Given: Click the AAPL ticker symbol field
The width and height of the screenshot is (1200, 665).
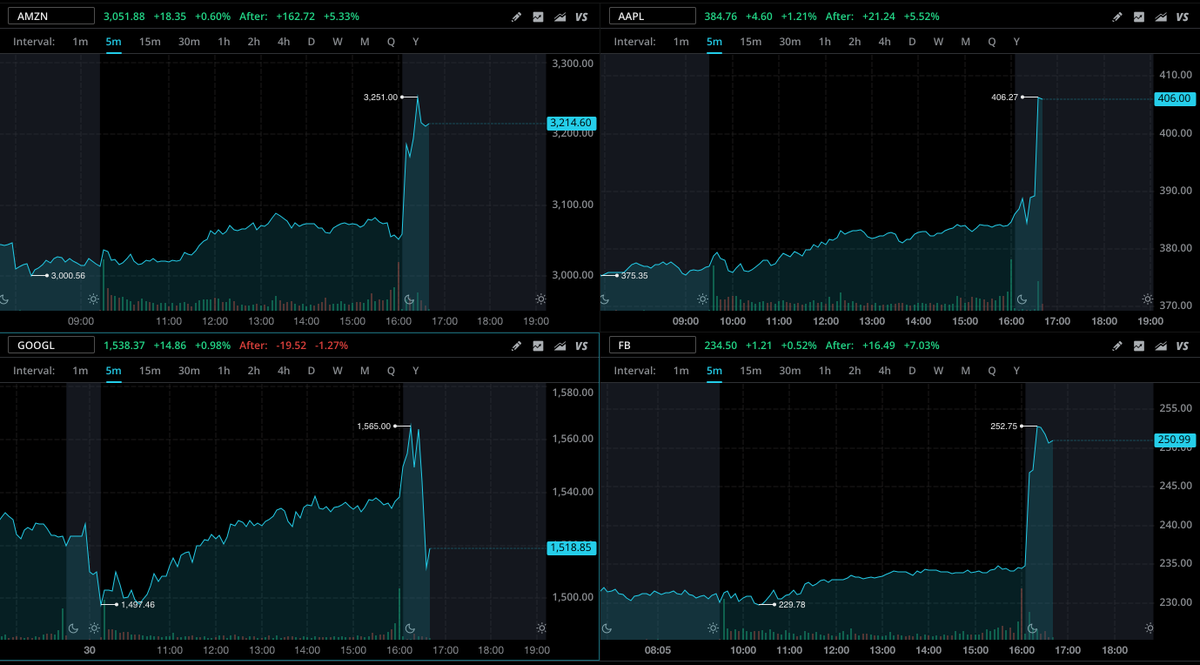Looking at the screenshot, I should (652, 16).
